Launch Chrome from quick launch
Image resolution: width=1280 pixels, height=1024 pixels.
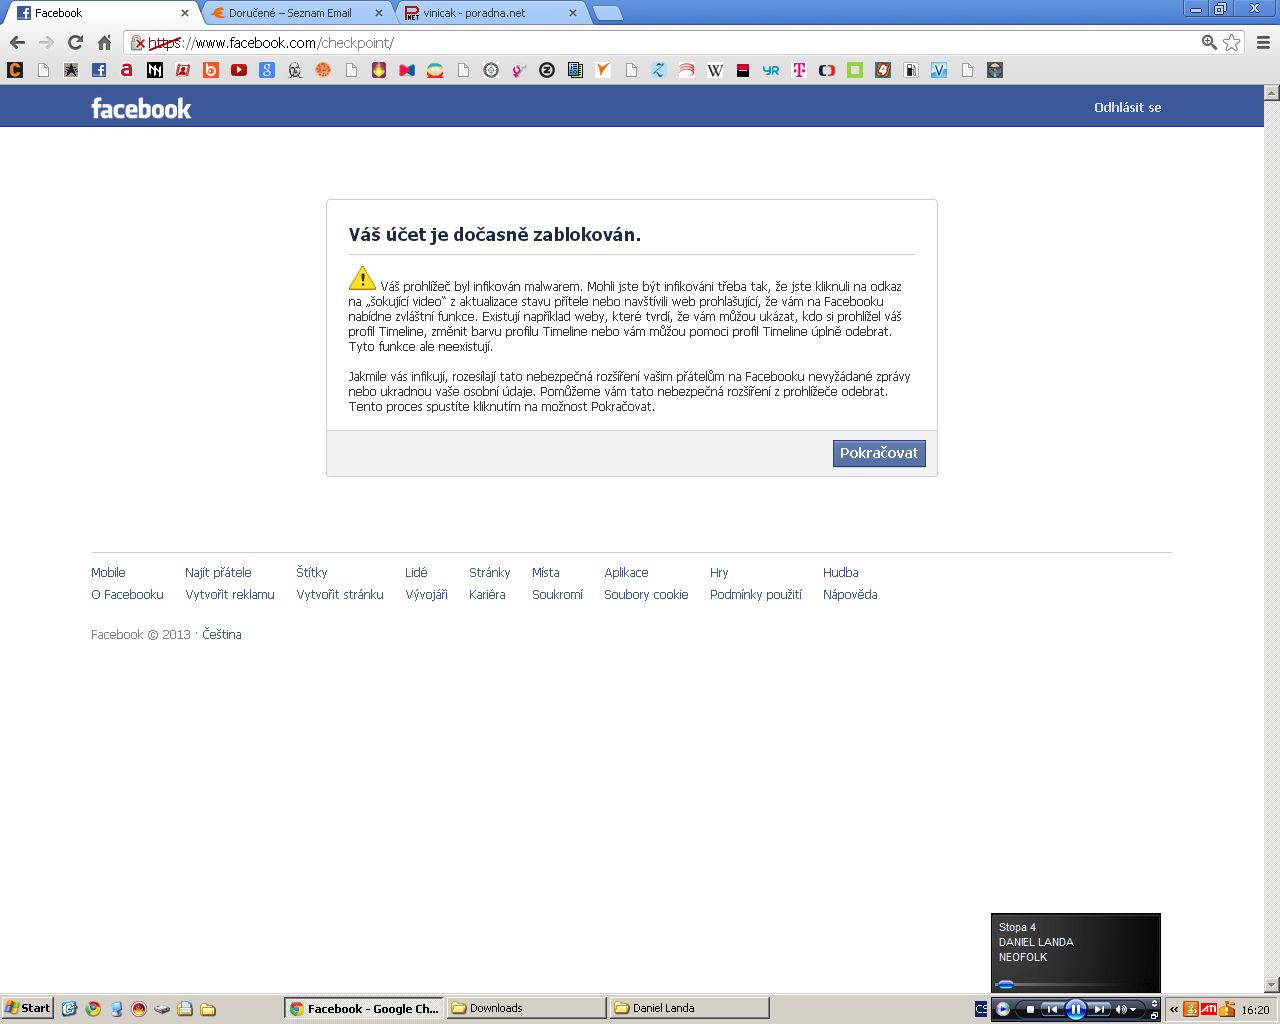tap(93, 1009)
